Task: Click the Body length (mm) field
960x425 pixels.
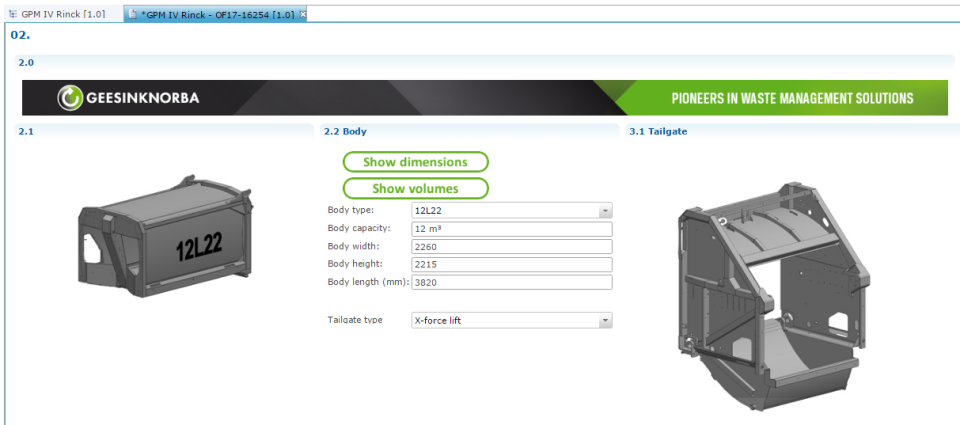Action: pyautogui.click(x=512, y=282)
